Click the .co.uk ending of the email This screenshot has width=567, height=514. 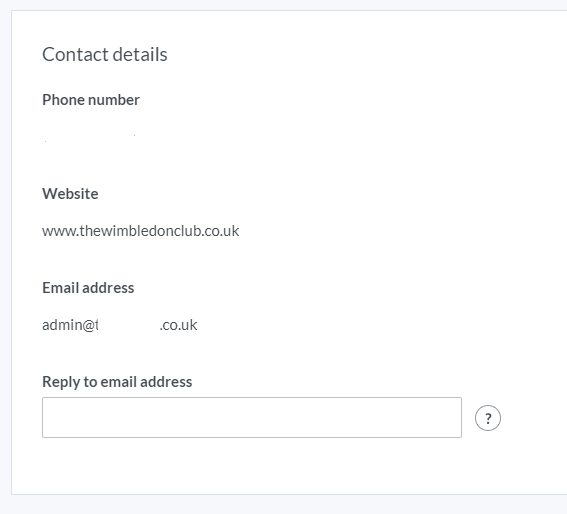coord(178,325)
